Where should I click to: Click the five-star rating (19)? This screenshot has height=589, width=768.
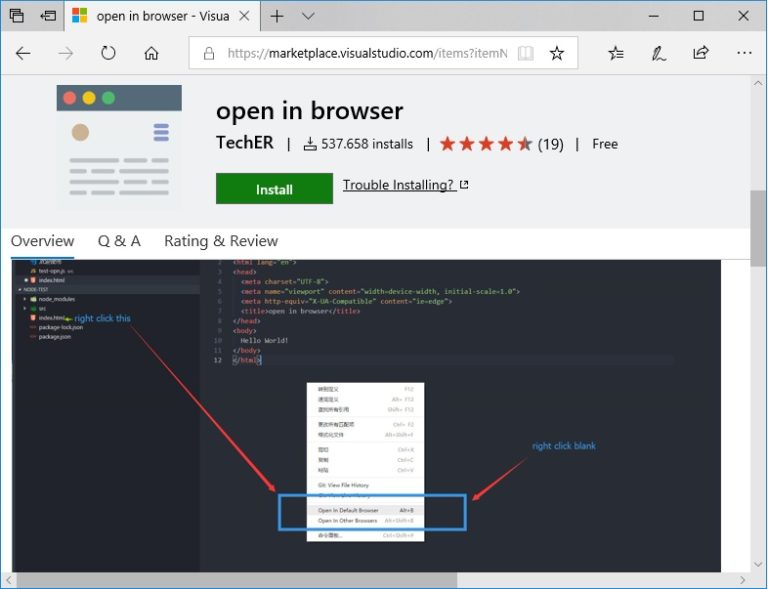pos(501,144)
